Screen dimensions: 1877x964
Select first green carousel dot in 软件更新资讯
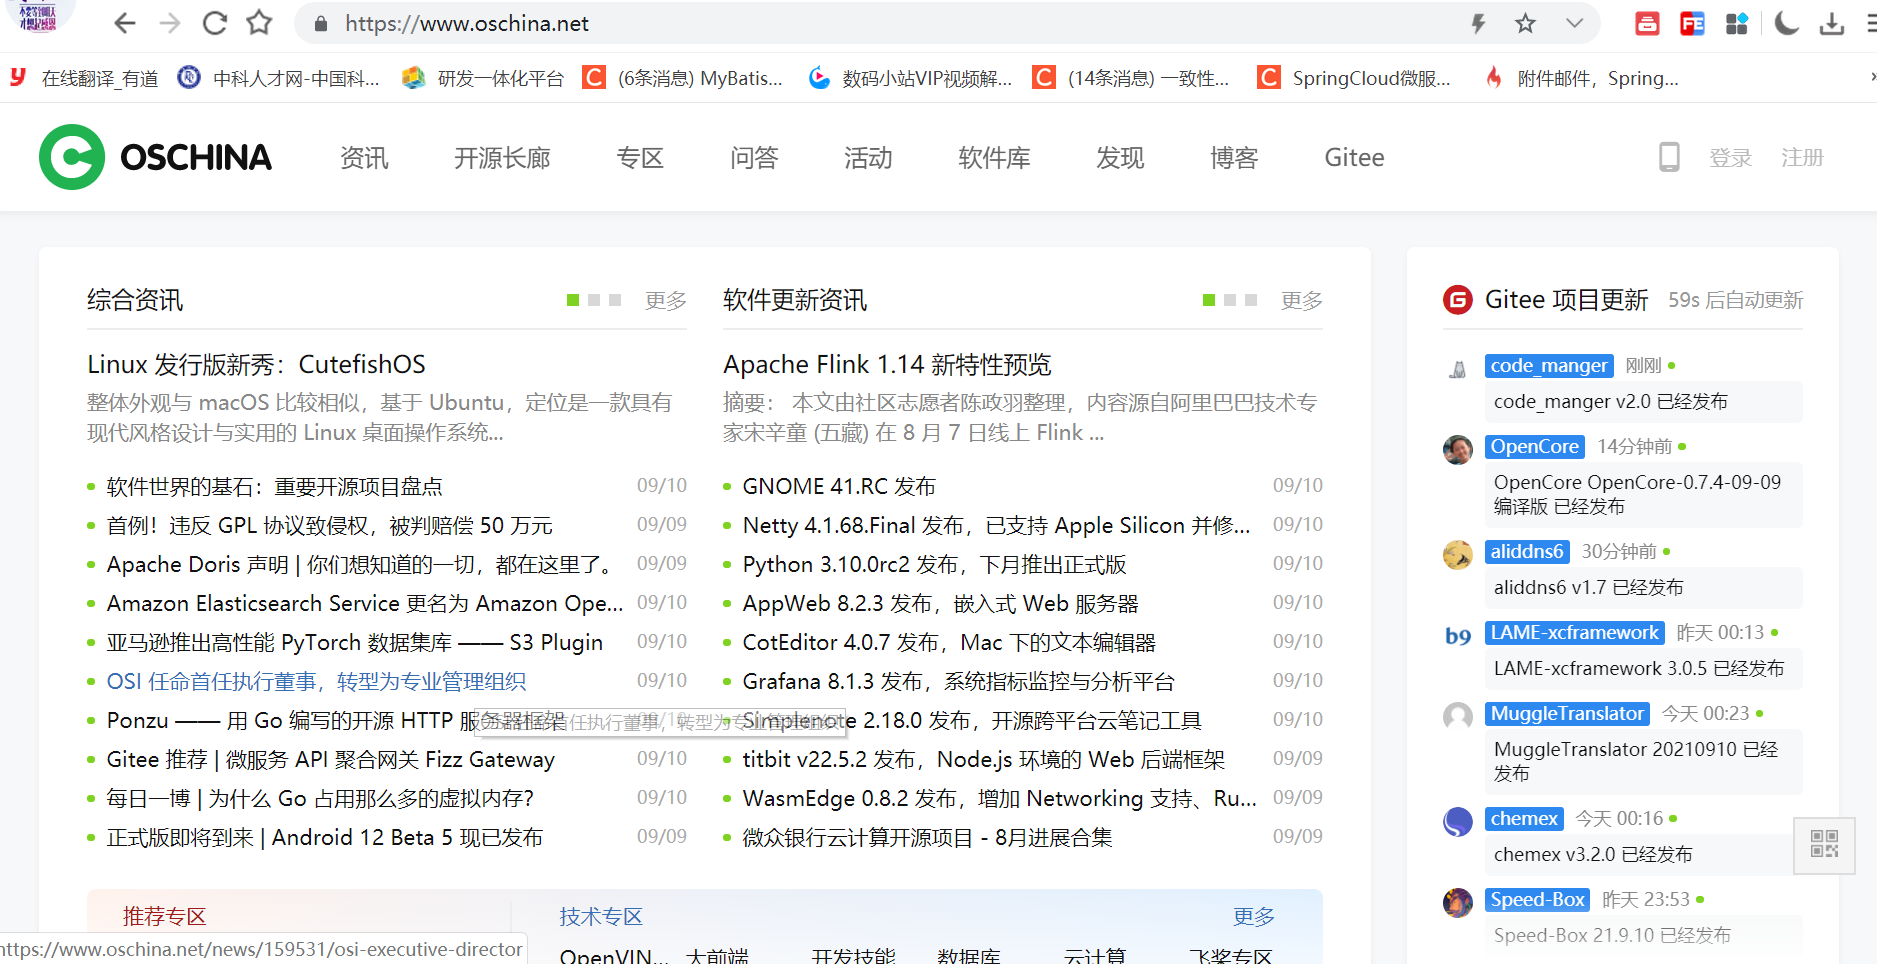tap(1209, 300)
